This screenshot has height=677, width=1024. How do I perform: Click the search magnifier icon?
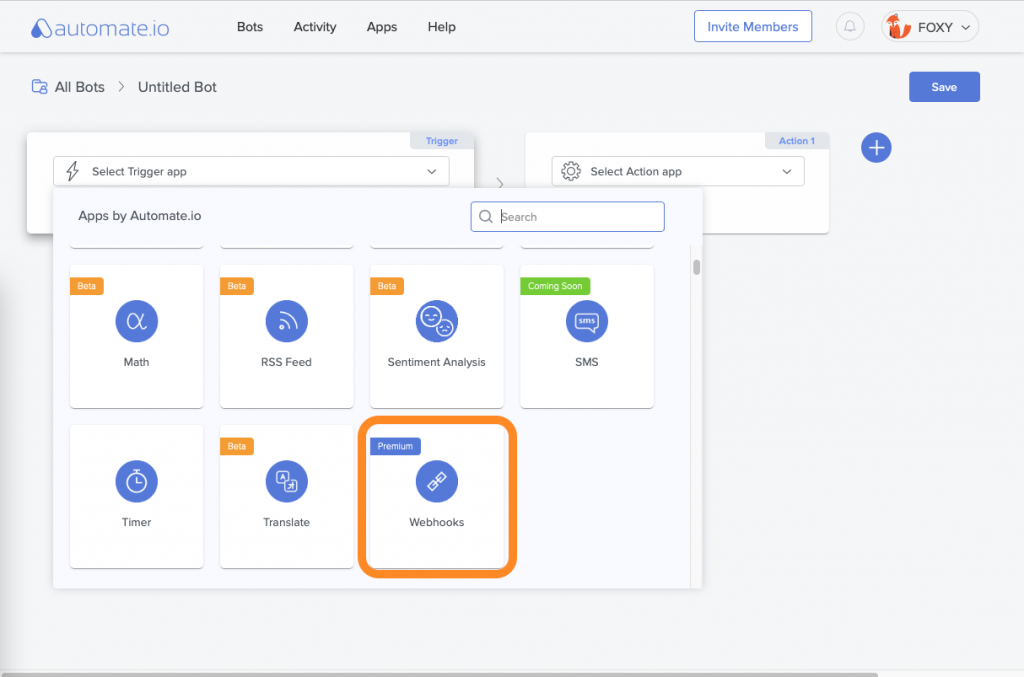pos(485,217)
